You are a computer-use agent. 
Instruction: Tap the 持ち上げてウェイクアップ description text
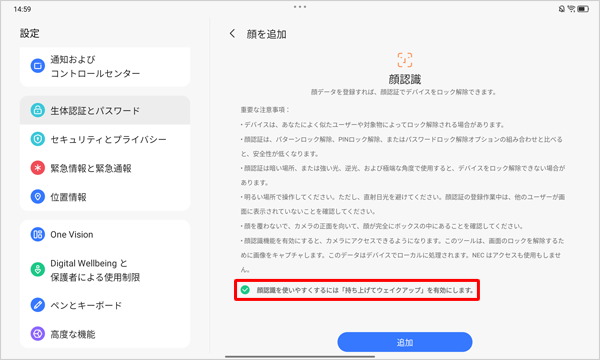pyautogui.click(x=365, y=290)
